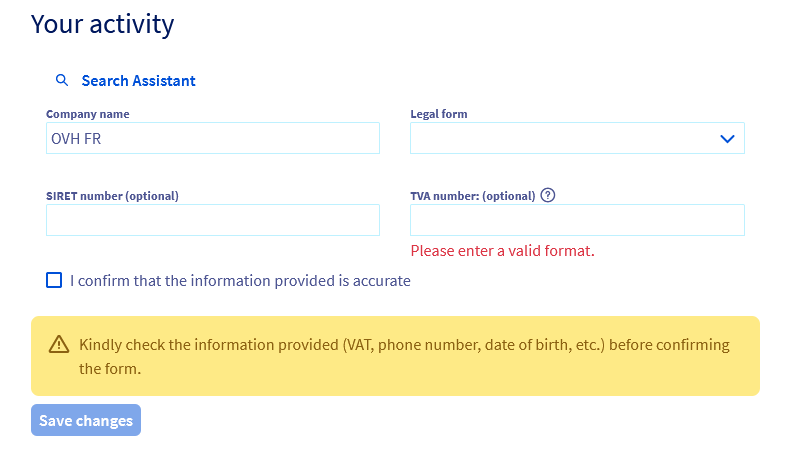Screen dimensions: 808x468
Task: Tick the information accuracy confirmation checkbox
Action: click(55, 280)
